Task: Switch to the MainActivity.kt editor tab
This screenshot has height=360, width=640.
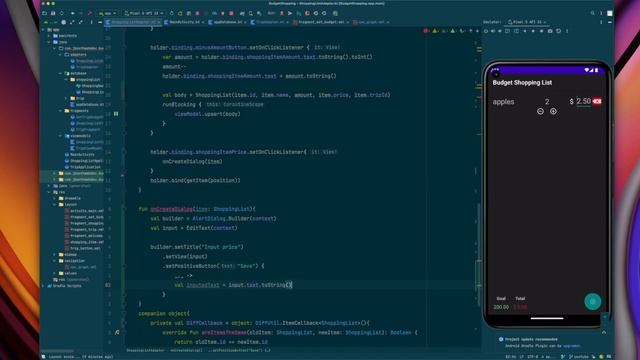Action: 184,22
